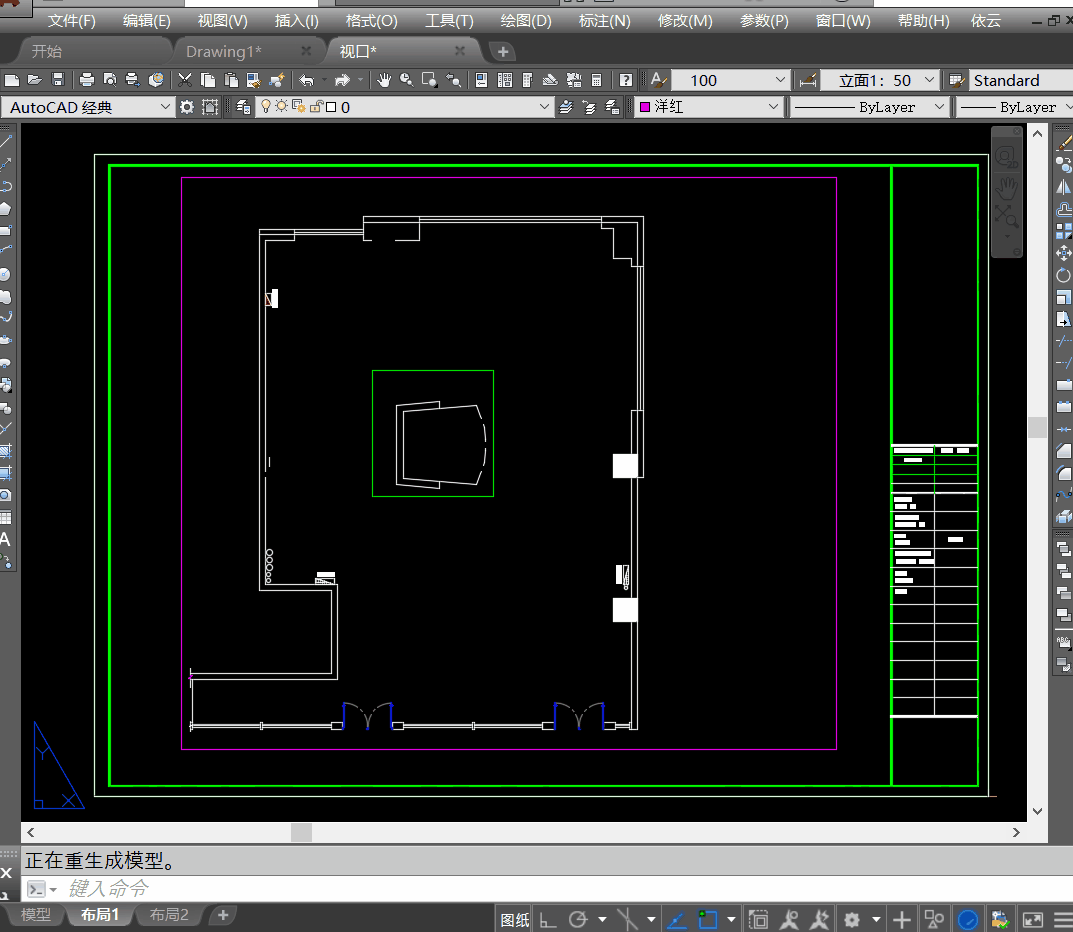This screenshot has width=1073, height=932.
Task: Toggle layer on/off lightbulb icon
Action: click(266, 107)
